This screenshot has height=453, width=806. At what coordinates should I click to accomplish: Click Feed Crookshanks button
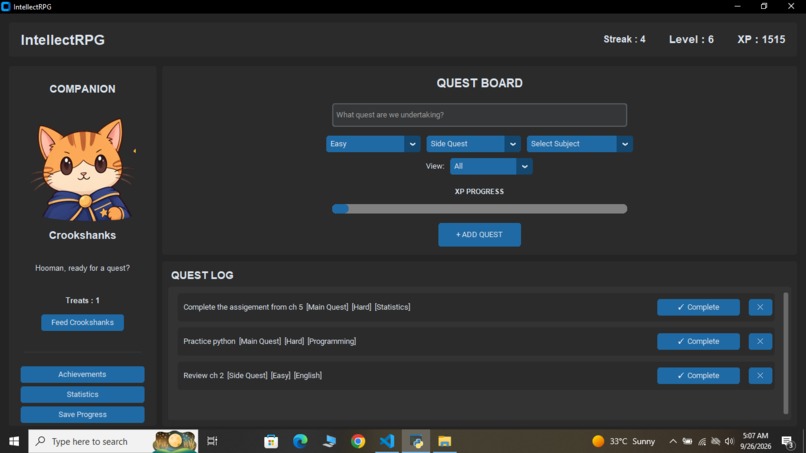[x=82, y=322]
